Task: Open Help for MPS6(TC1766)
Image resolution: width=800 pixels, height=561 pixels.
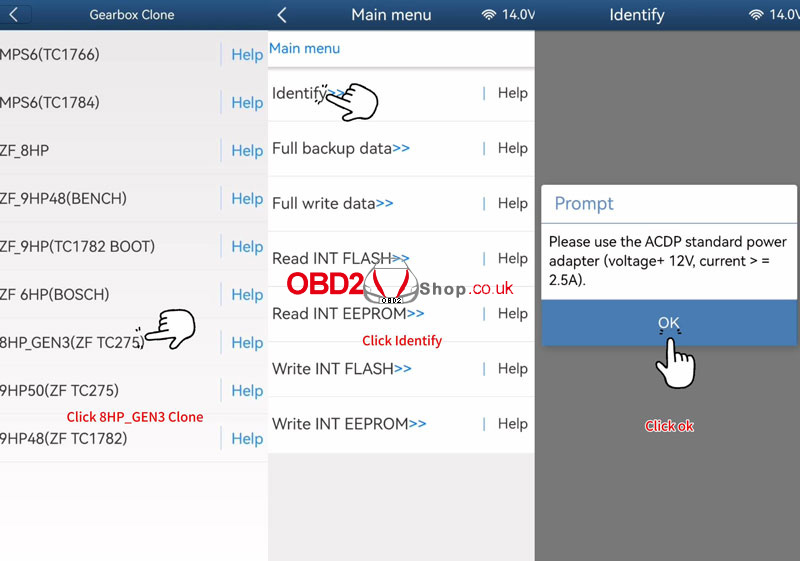Action: [247, 55]
